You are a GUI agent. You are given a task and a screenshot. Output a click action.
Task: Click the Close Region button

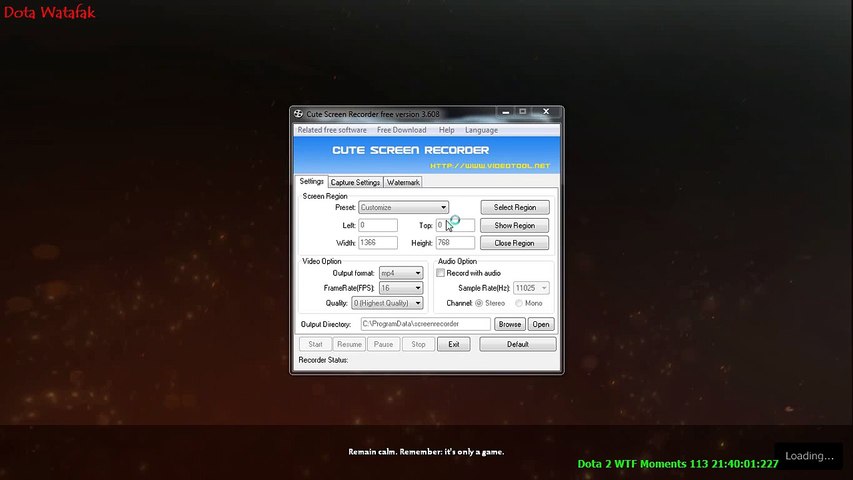pyautogui.click(x=514, y=243)
